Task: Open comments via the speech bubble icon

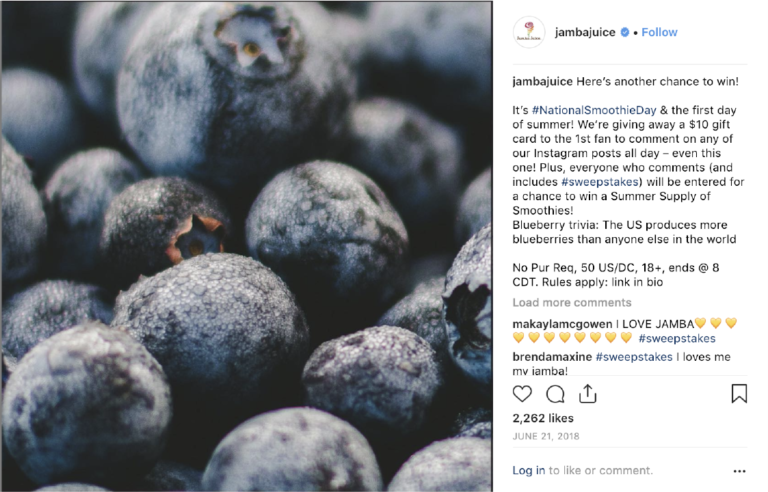Action: click(x=555, y=394)
